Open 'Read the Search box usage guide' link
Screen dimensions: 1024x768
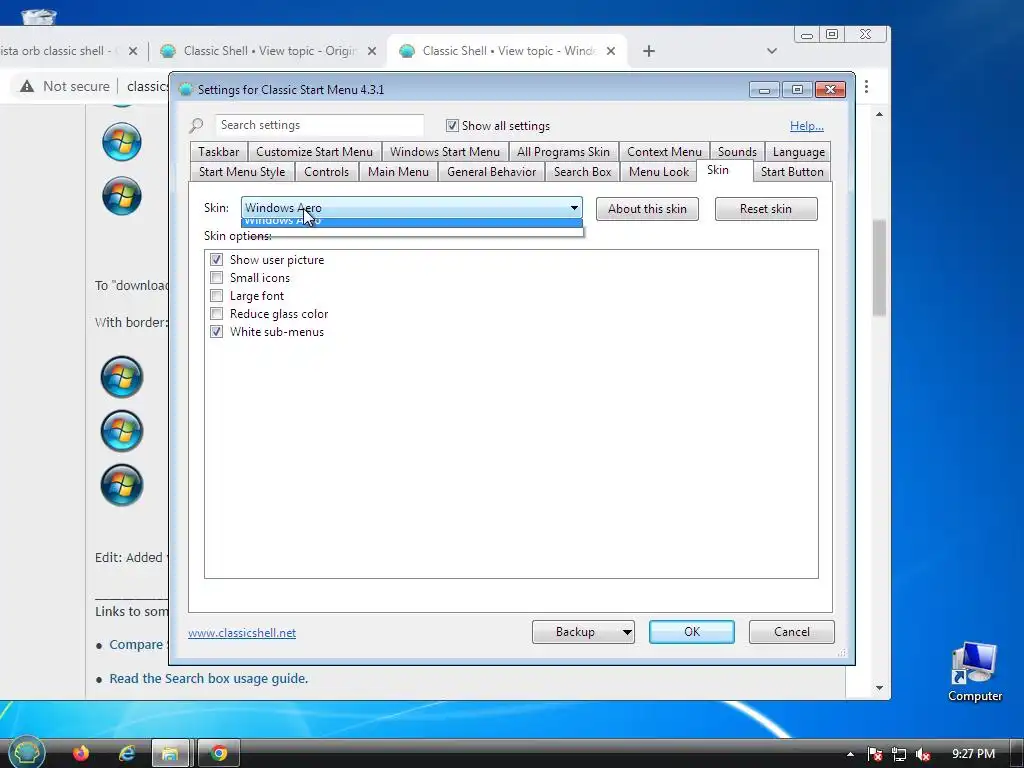(x=208, y=679)
